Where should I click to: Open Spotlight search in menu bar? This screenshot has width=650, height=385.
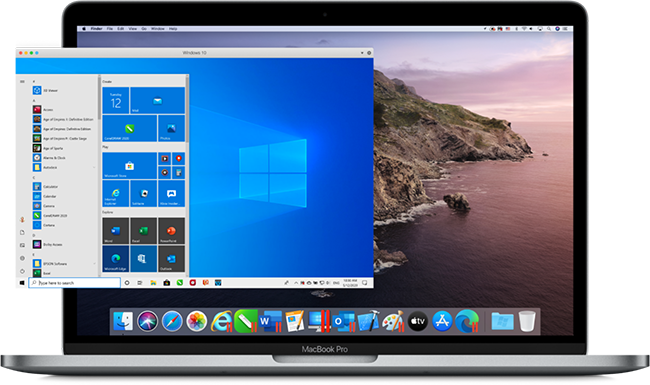[549, 29]
